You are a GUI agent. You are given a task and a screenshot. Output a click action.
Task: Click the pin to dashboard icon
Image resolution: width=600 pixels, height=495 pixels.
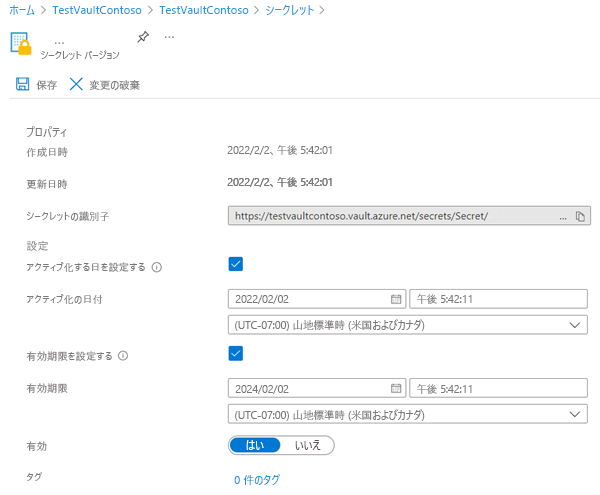(143, 37)
